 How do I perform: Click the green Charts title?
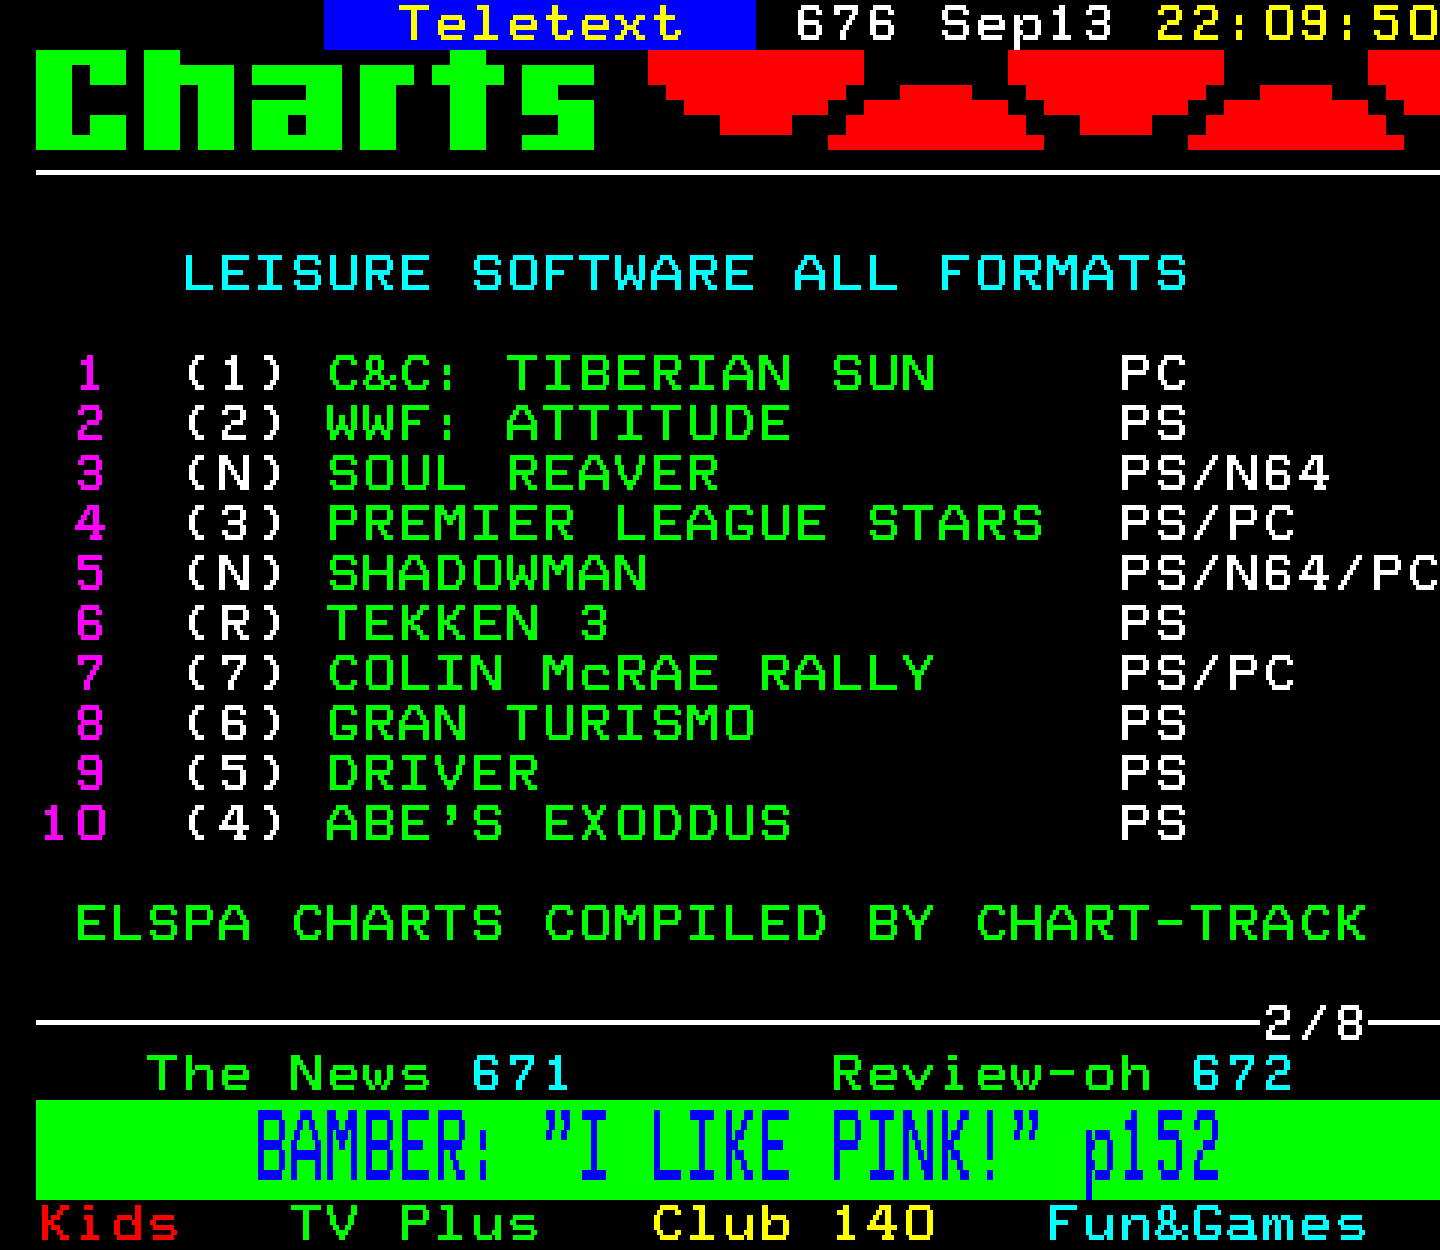tap(316, 100)
